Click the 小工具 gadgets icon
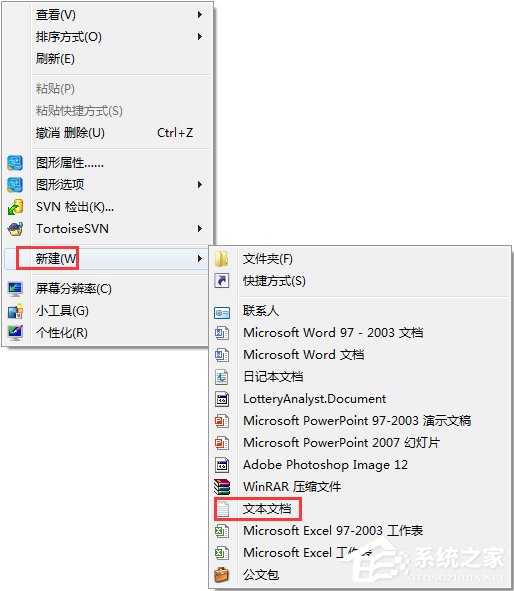The width and height of the screenshot is (514, 591). (x=15, y=311)
